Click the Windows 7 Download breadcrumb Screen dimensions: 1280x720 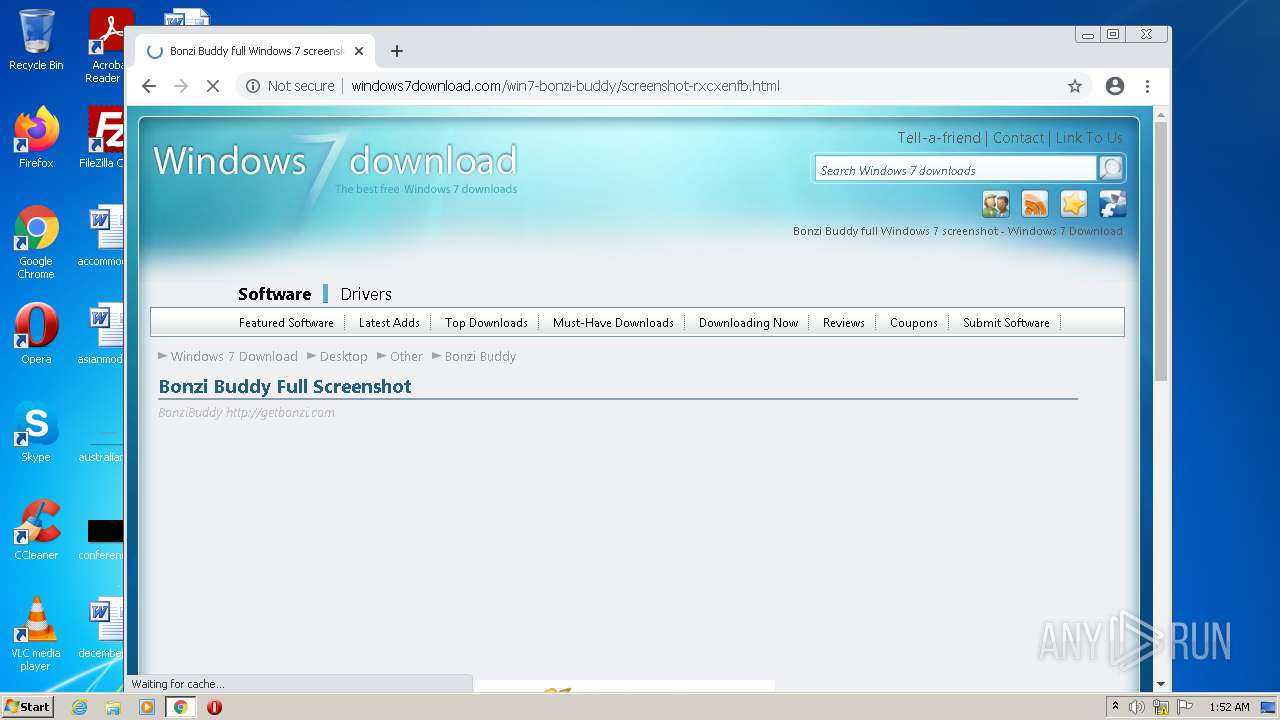(x=234, y=356)
